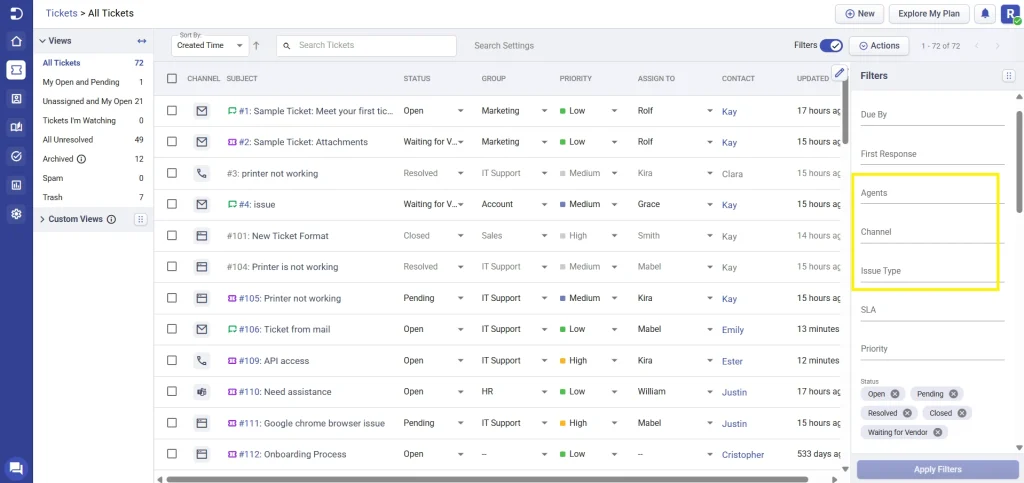Click the info icon next to Archived
This screenshot has height=483, width=1024.
coord(82,159)
